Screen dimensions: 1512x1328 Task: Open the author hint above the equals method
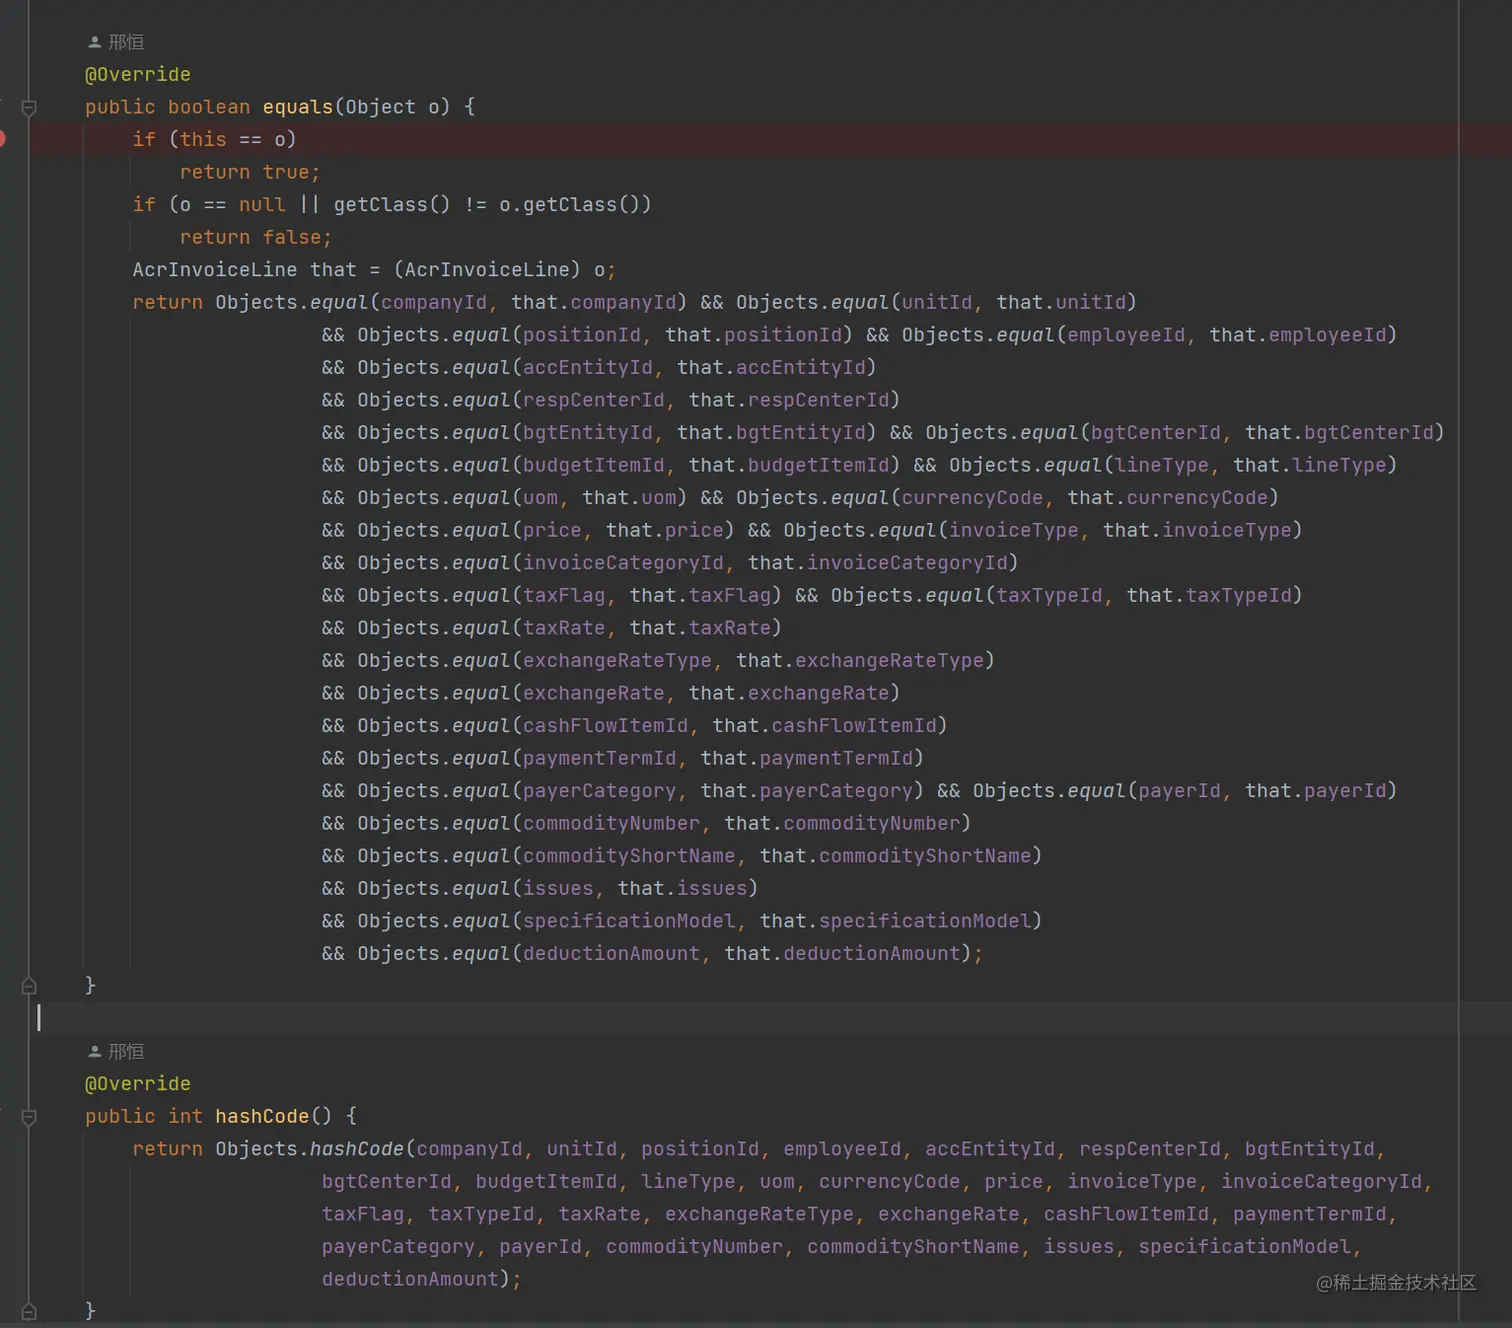[x=116, y=42]
